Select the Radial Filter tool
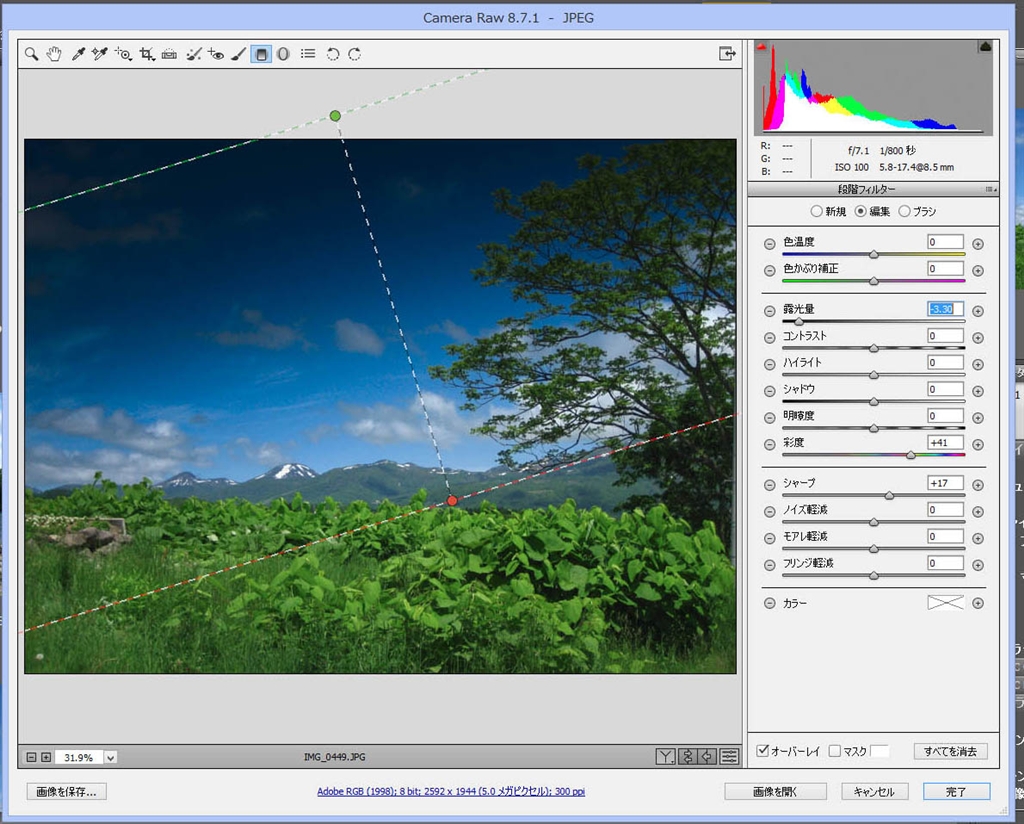This screenshot has height=824, width=1024. pyautogui.click(x=284, y=54)
